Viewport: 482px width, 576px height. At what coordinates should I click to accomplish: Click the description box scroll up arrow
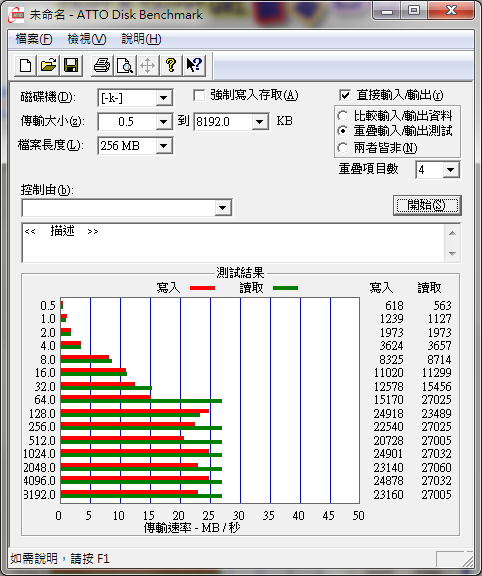pos(453,233)
